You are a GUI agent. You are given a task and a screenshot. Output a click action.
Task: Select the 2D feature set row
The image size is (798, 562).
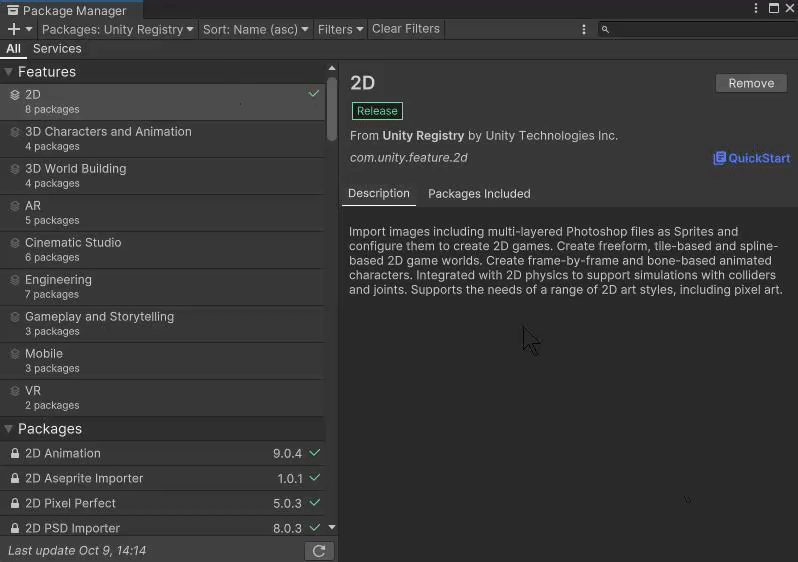coord(162,102)
